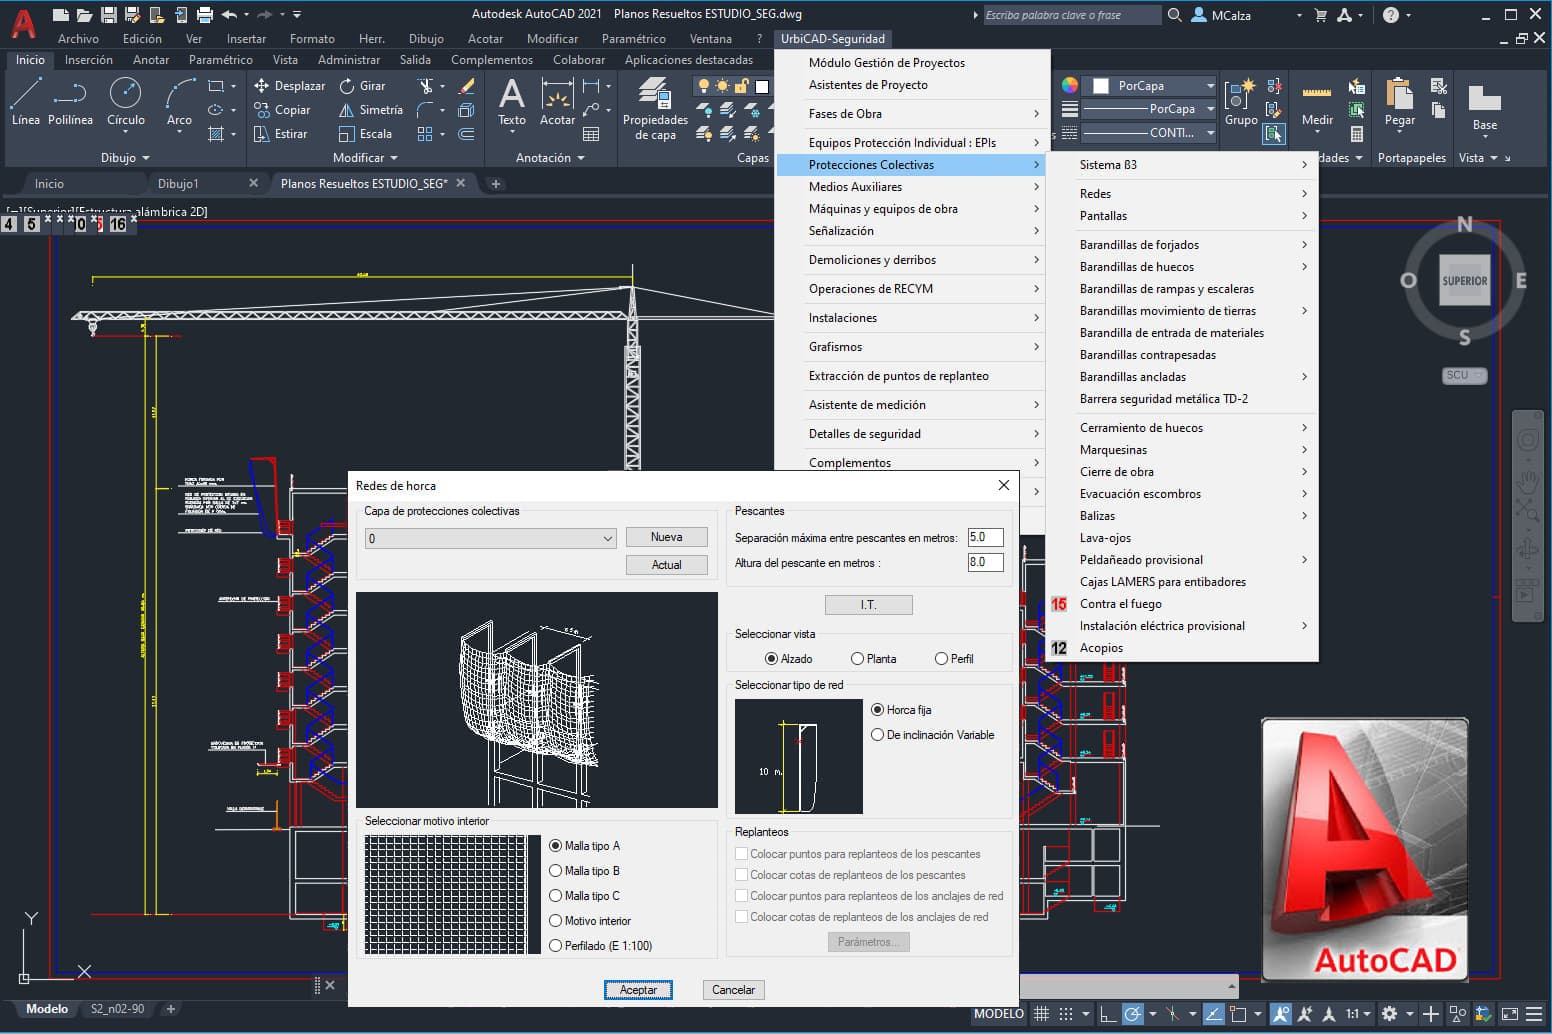This screenshot has height=1034, width=1552.
Task: Open the Capa de protecciones colectivas dropdown
Action: coord(490,539)
